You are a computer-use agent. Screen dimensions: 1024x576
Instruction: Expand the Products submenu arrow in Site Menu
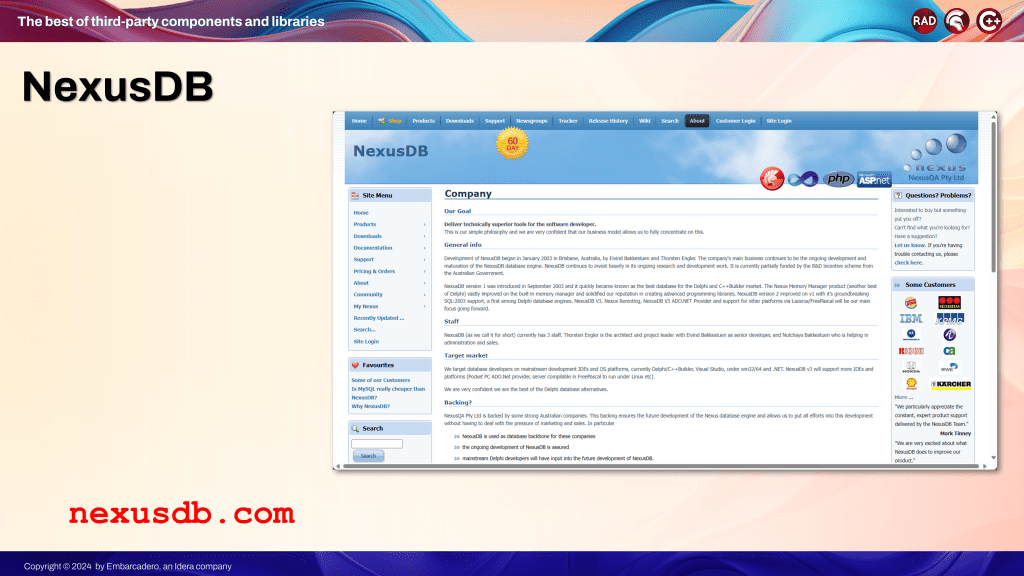click(424, 225)
